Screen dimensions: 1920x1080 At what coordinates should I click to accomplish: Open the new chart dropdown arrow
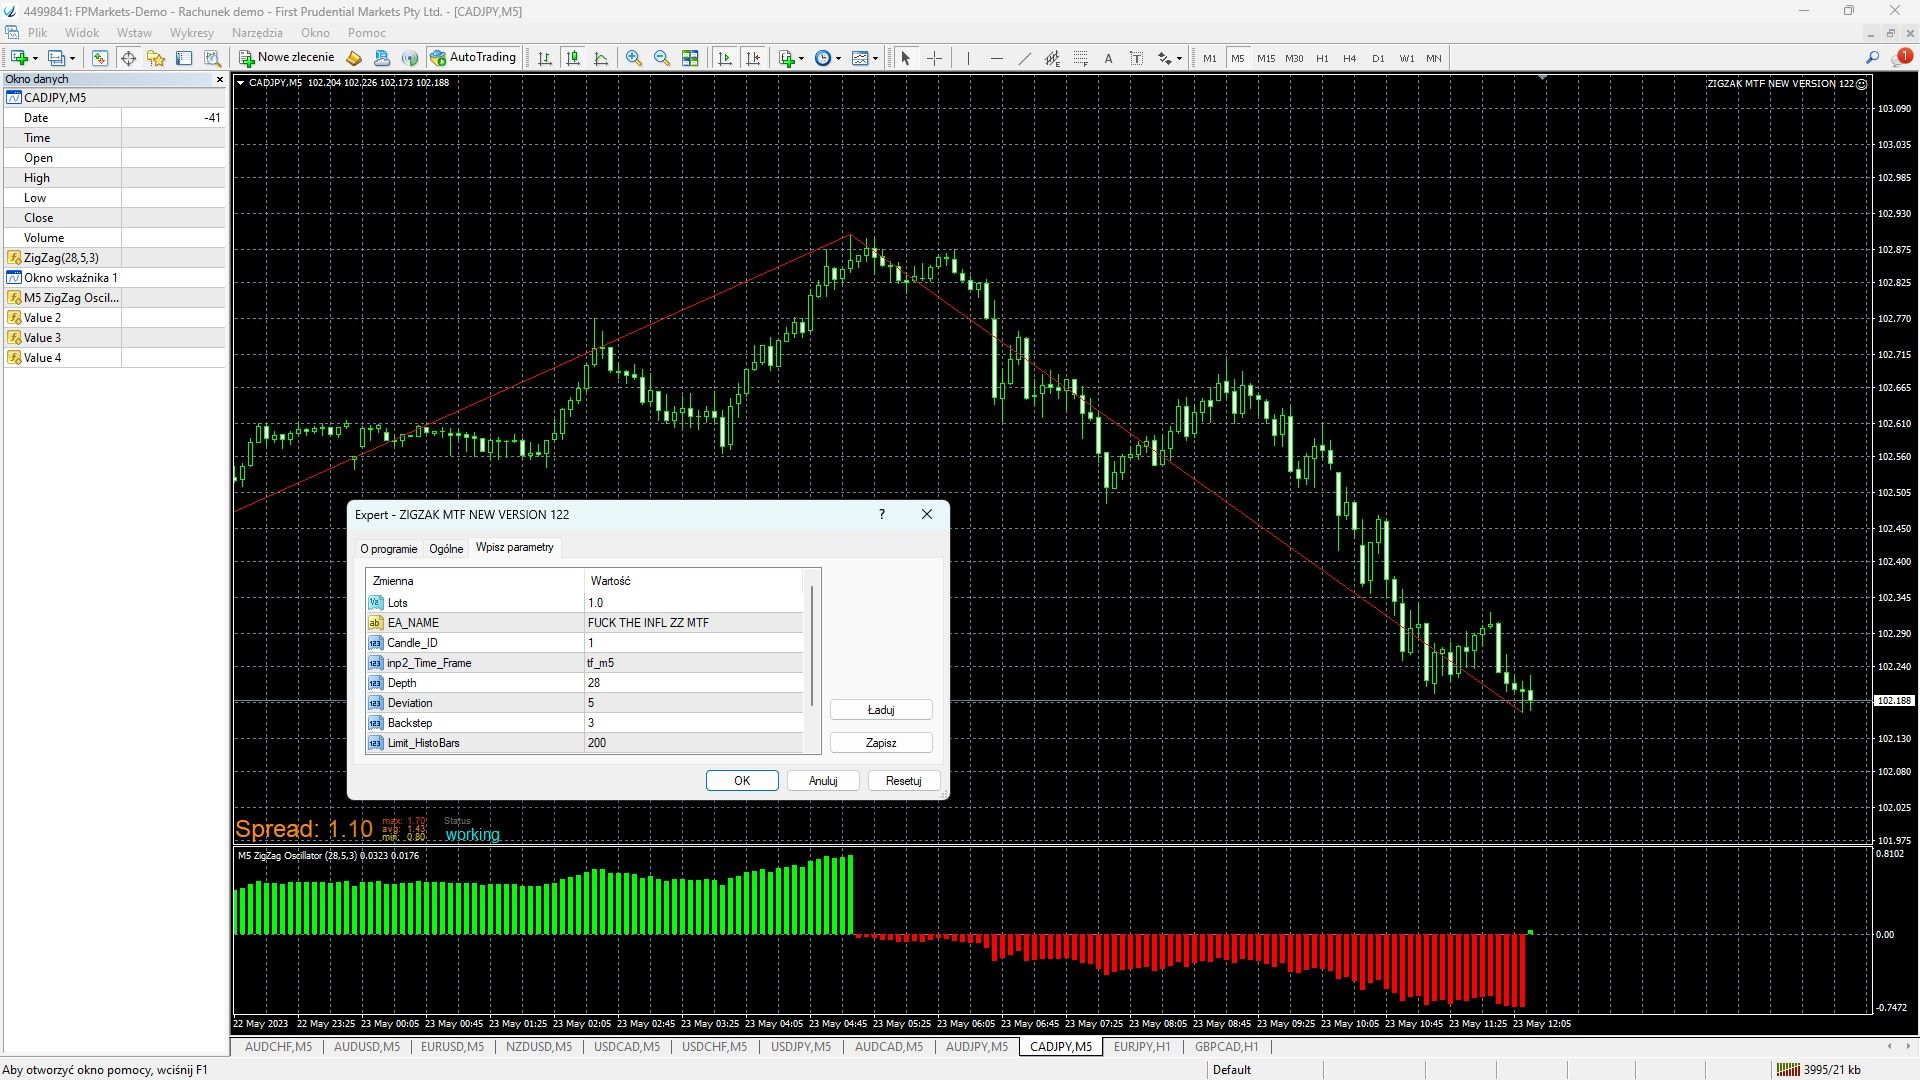pos(36,58)
